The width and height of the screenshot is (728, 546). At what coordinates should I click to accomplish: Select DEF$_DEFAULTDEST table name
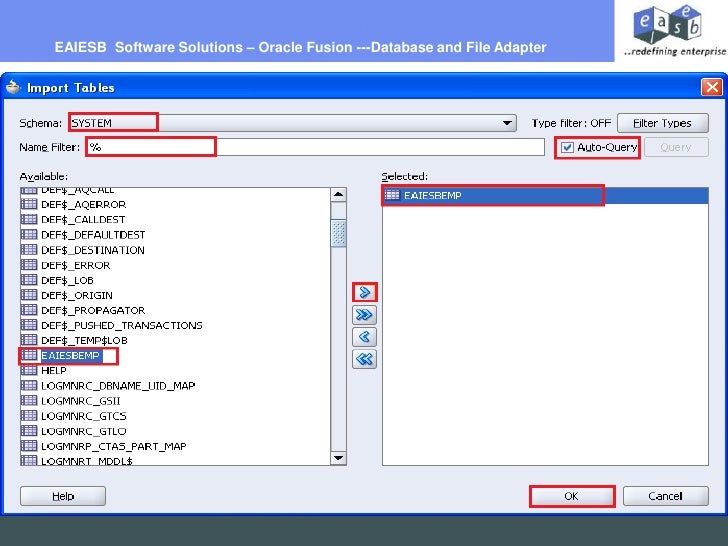[93, 234]
